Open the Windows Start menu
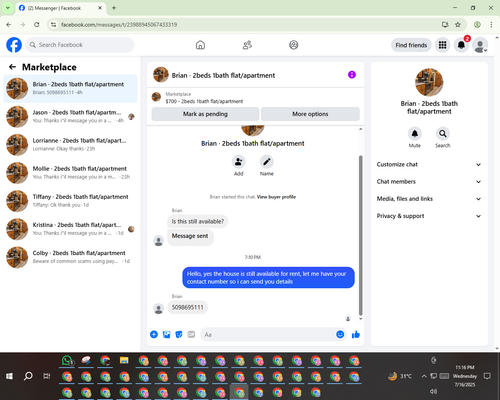The image size is (500, 400). (x=9, y=376)
